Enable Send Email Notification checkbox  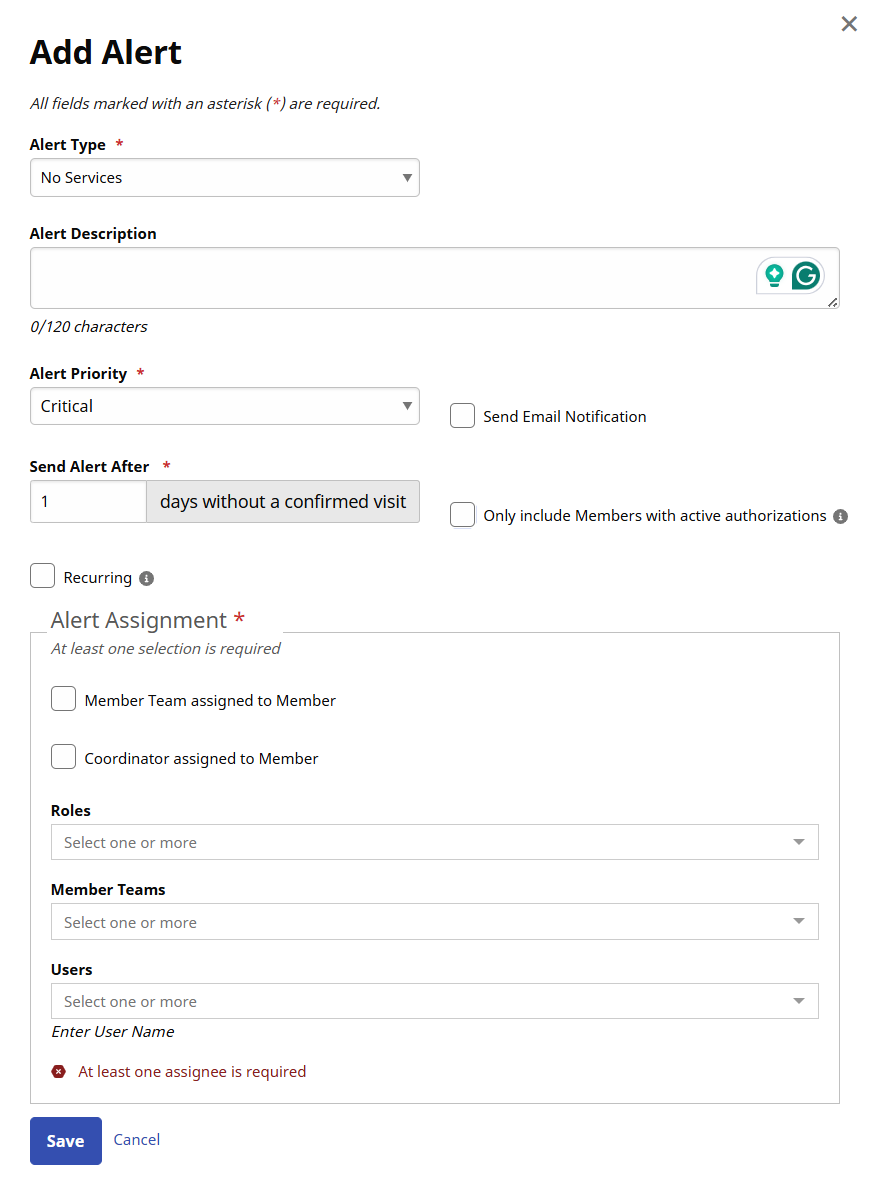point(462,416)
